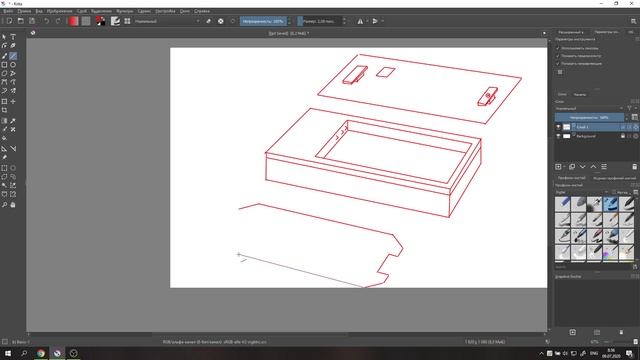
Task: Select the Crop tool
Action: click(x=4, y=110)
